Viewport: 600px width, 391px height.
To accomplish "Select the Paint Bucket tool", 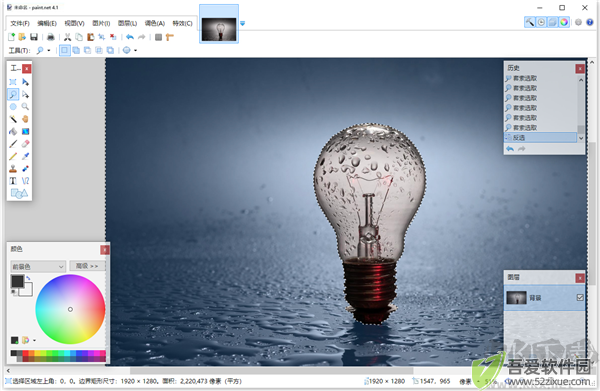I will [x=13, y=131].
